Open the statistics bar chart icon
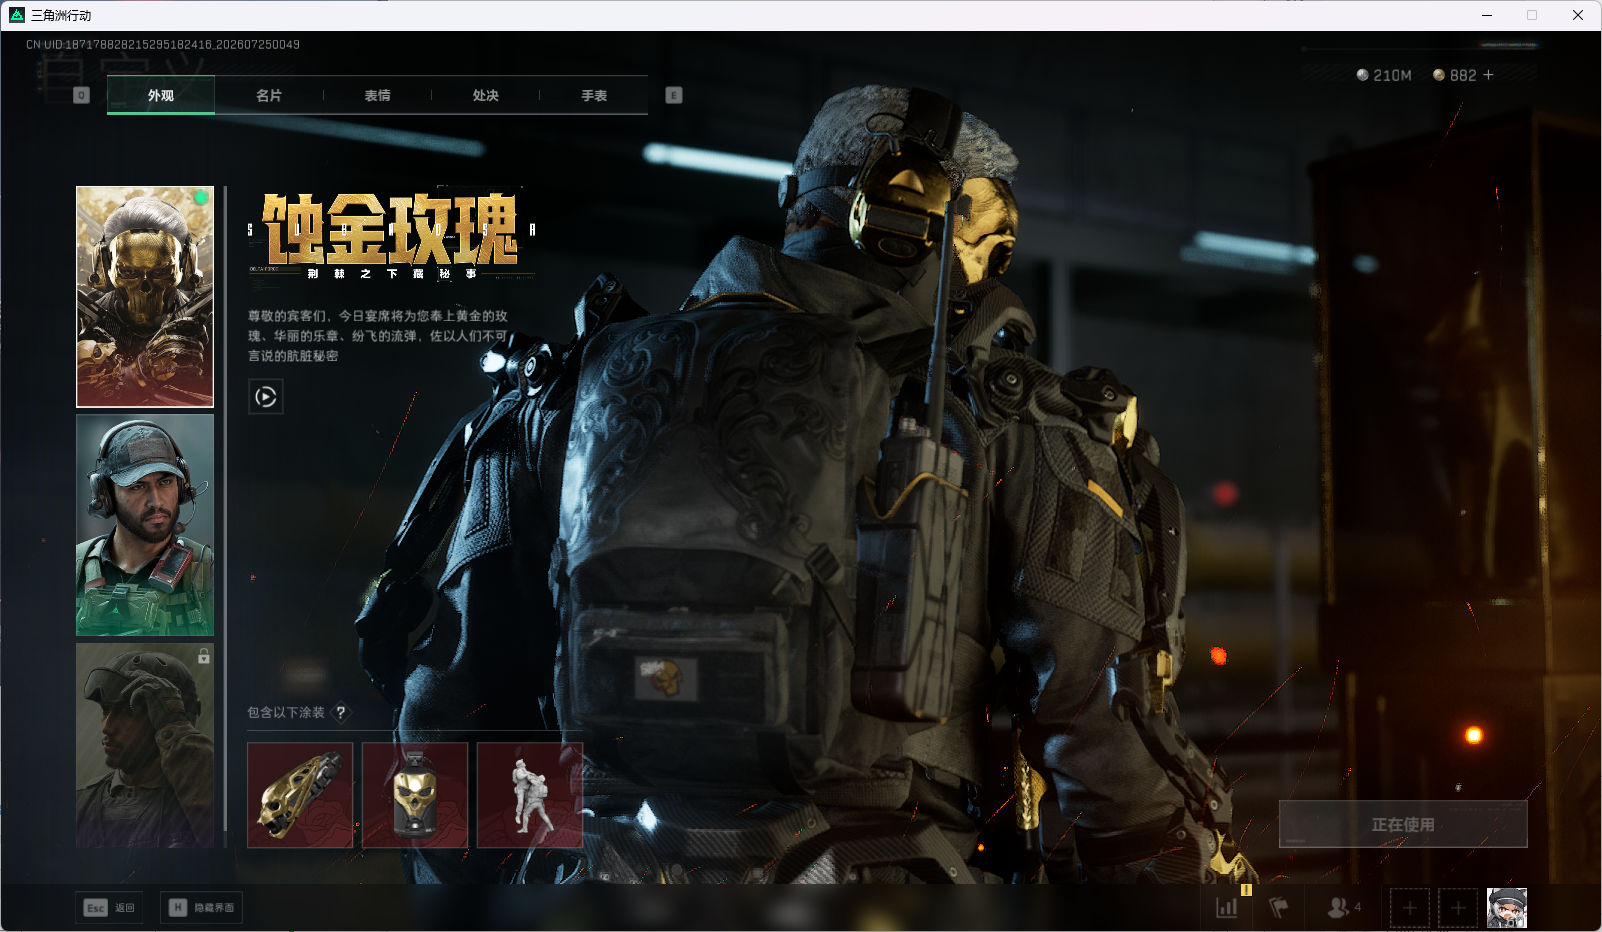 coord(1227,907)
